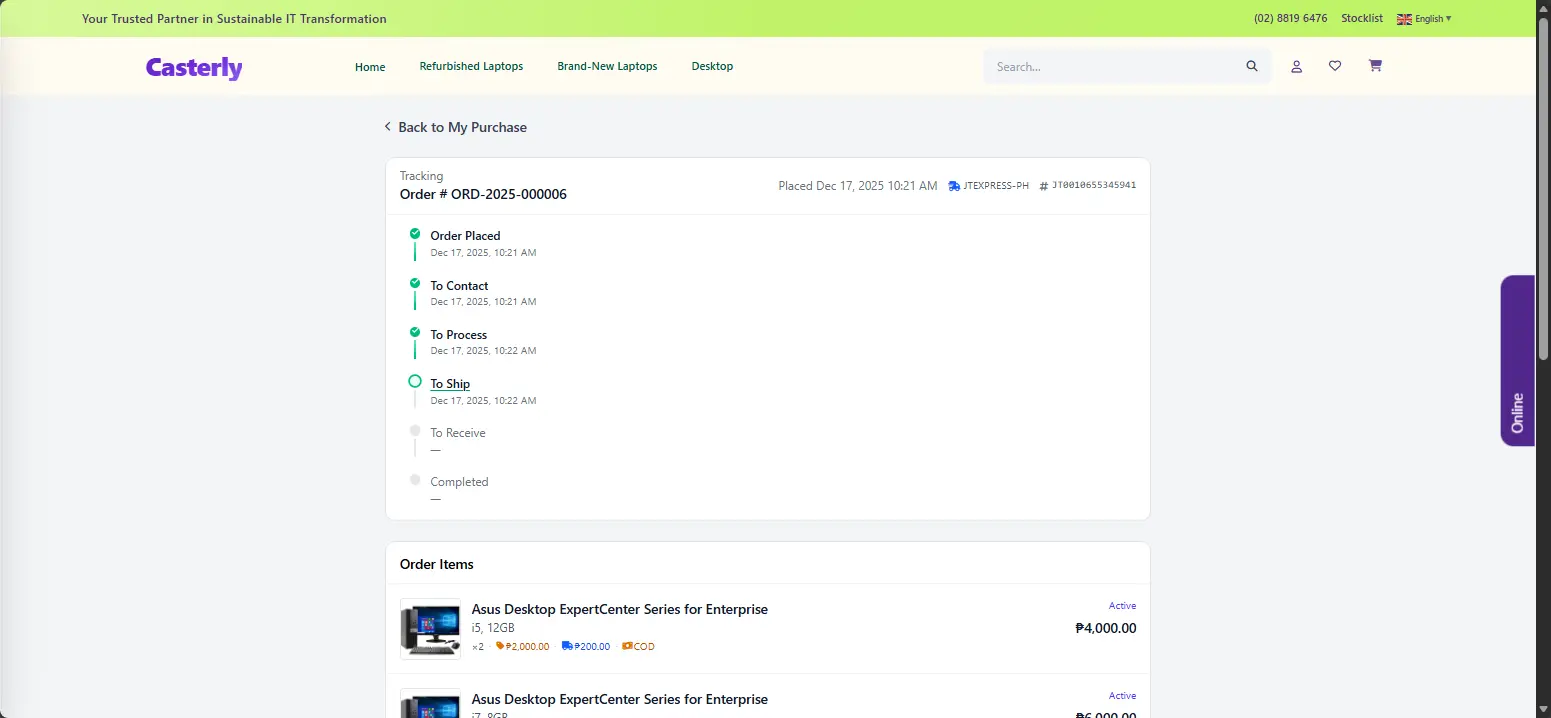Click the JTEXPRESS-PH courier truck icon
Screen dimensions: 1551x718
(954, 186)
